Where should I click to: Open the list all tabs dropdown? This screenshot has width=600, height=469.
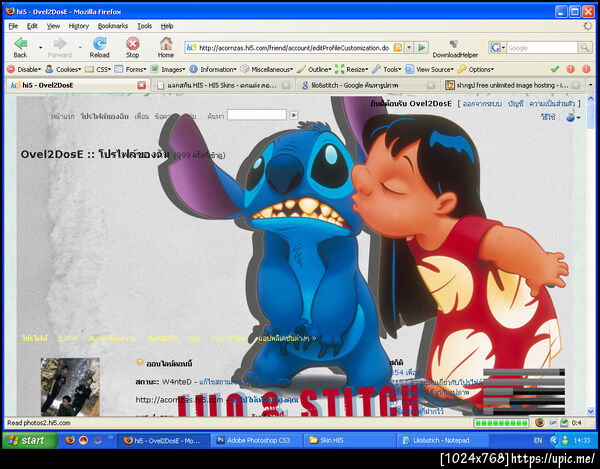(x=590, y=85)
